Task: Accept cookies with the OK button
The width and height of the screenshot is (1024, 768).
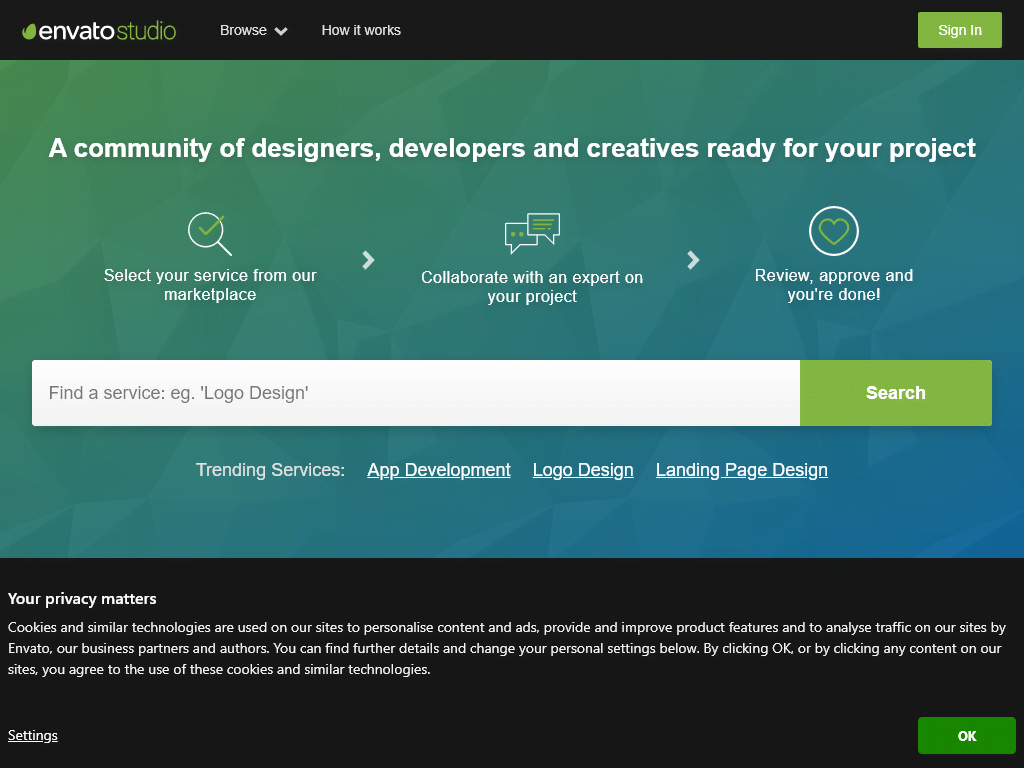Action: click(x=966, y=735)
